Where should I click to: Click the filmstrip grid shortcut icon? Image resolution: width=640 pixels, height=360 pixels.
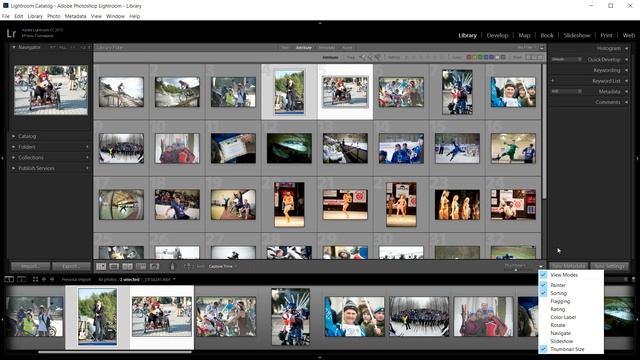coord(35,279)
